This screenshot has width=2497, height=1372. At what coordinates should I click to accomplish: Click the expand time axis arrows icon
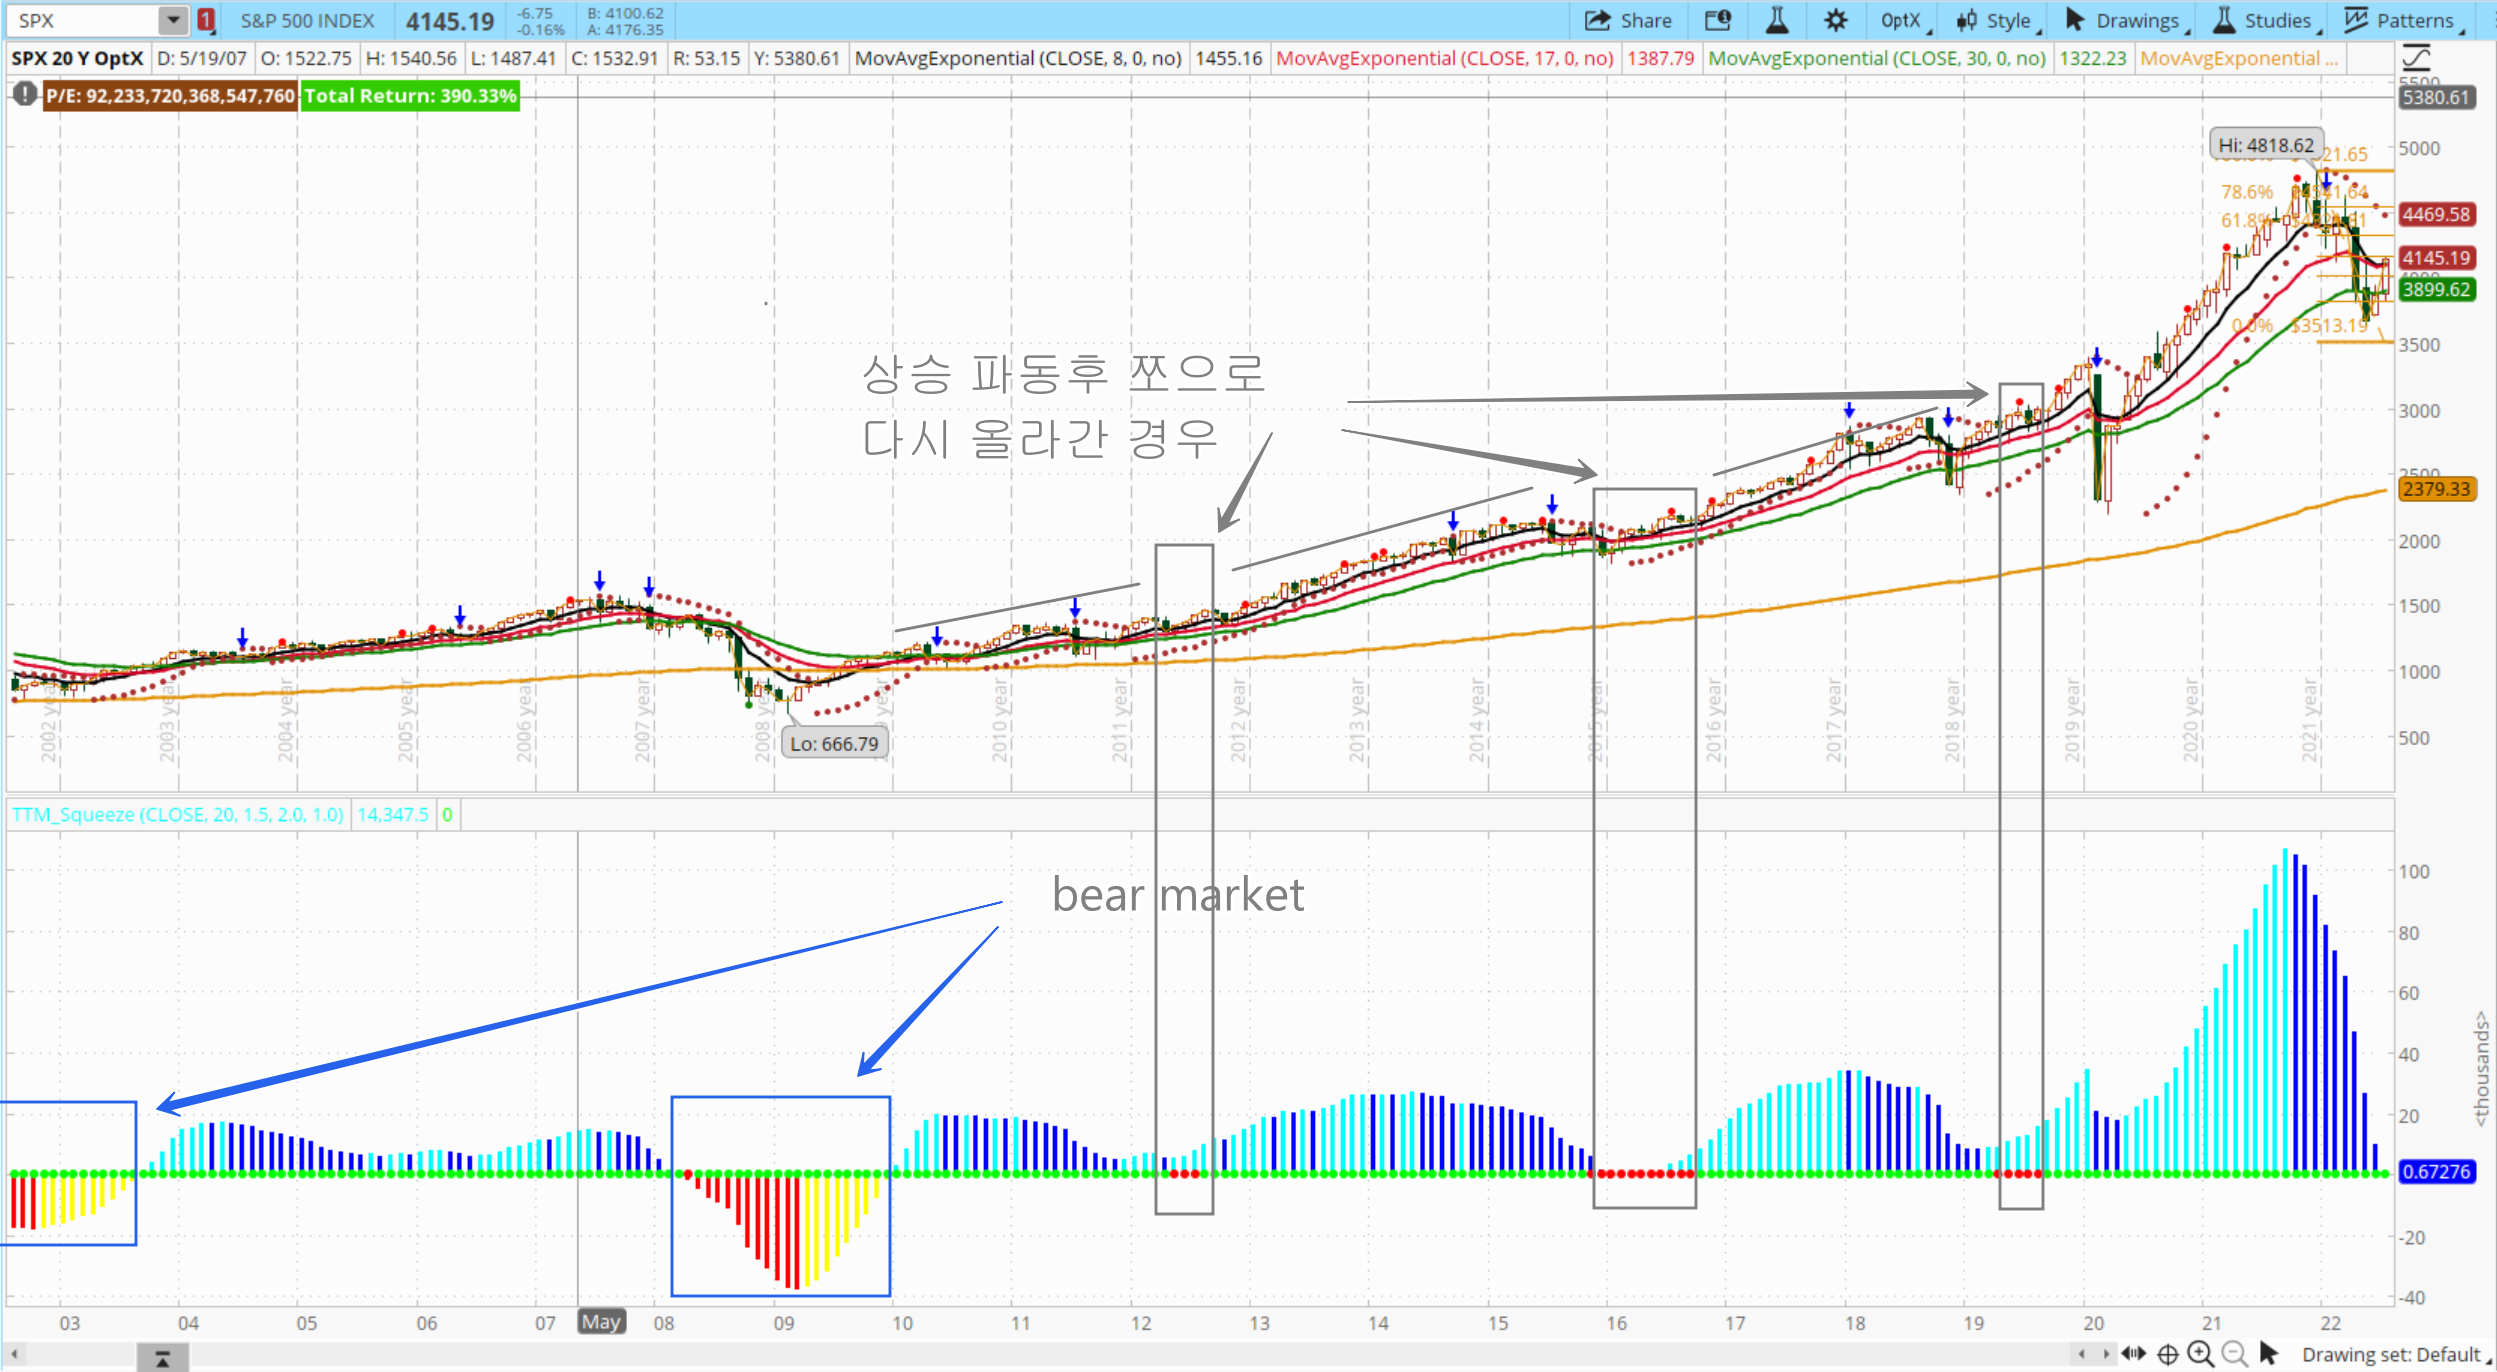pyautogui.click(x=2133, y=1354)
